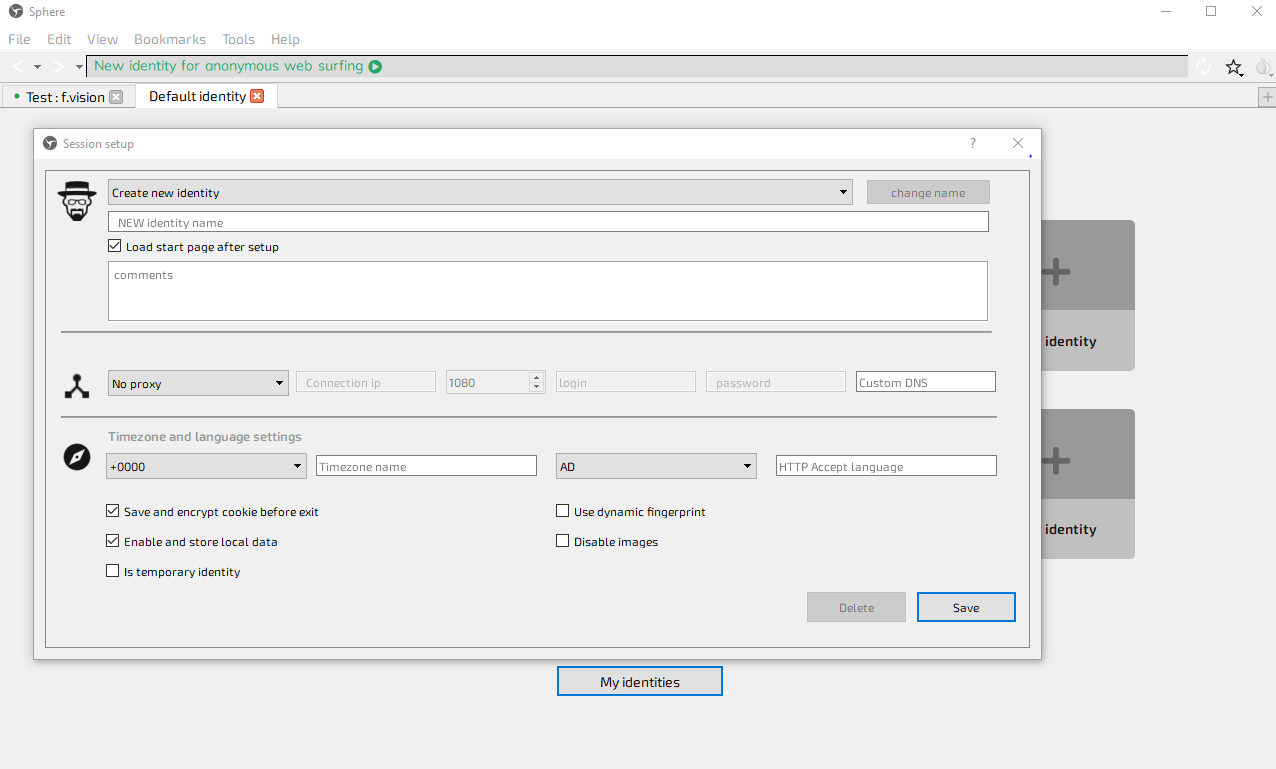Open new tab with plus icon

(x=1267, y=97)
